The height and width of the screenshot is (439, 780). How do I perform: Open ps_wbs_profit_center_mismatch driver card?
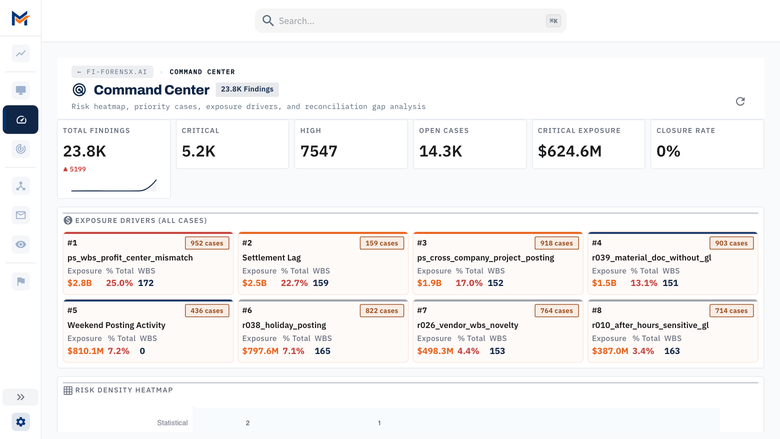[148, 263]
